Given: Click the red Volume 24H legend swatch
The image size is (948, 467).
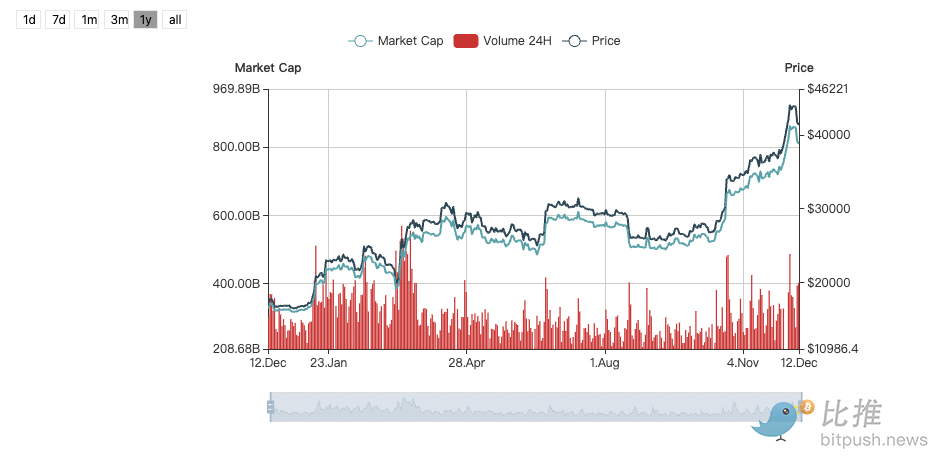Looking at the screenshot, I should [465, 41].
